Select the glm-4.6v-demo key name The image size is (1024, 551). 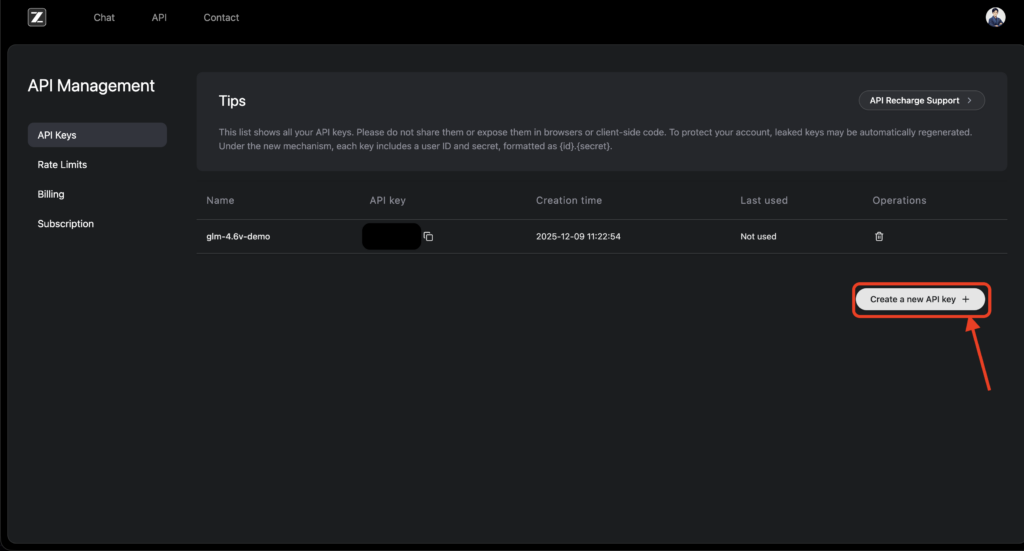238,237
